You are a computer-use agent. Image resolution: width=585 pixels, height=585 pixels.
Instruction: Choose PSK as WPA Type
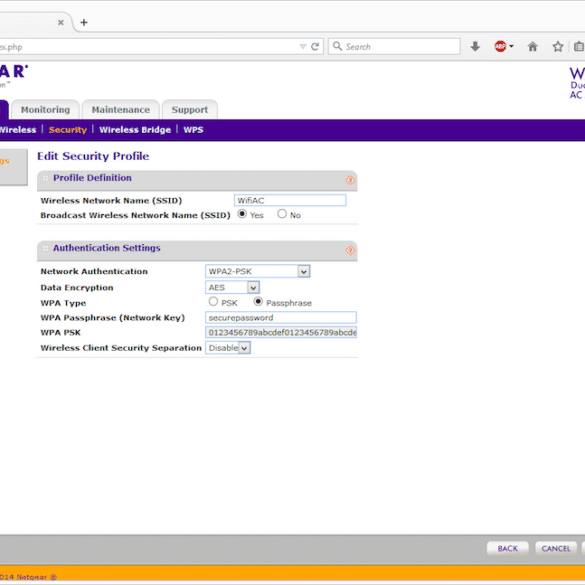coord(213,301)
